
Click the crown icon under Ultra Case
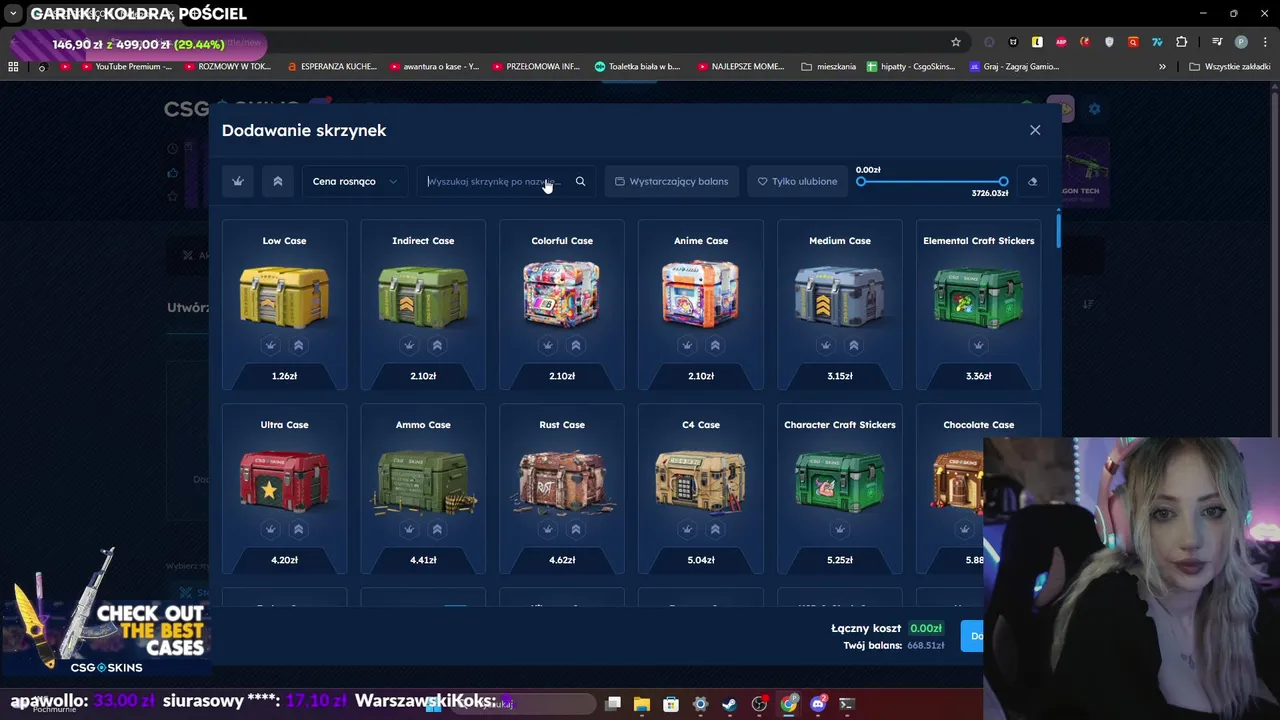pos(270,529)
